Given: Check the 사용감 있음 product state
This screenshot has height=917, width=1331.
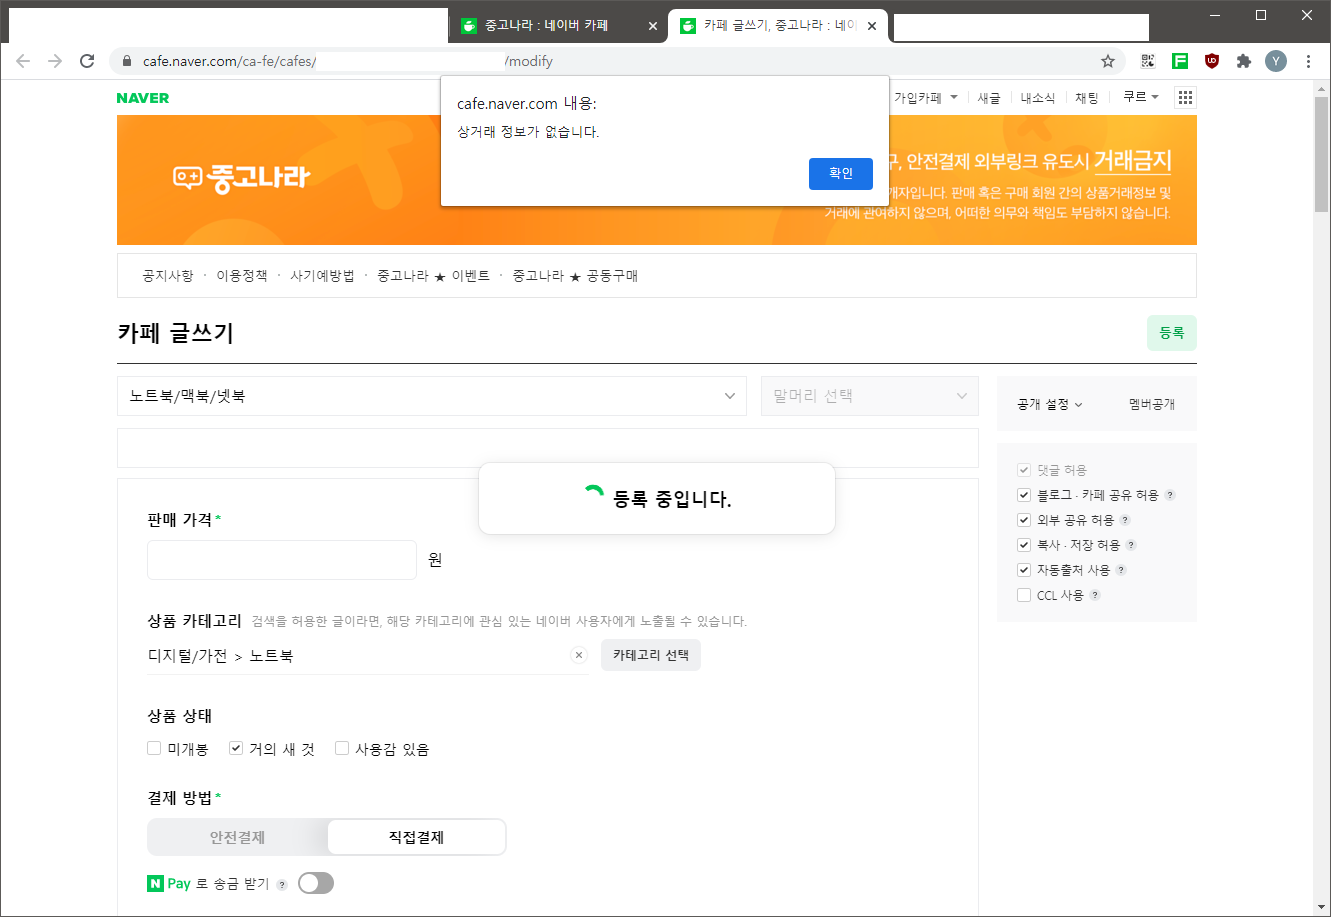Looking at the screenshot, I should [x=342, y=748].
